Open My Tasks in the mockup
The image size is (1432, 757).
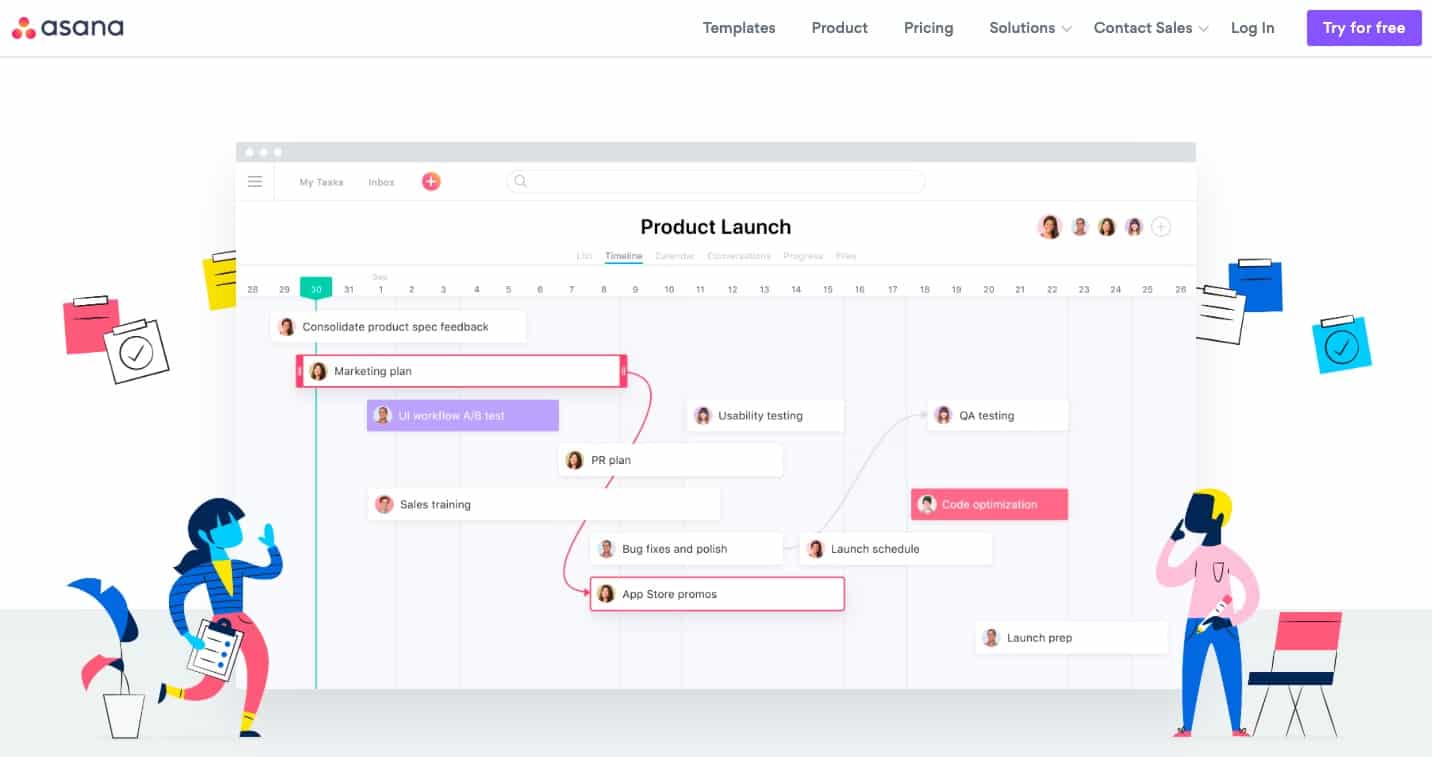pyautogui.click(x=321, y=182)
